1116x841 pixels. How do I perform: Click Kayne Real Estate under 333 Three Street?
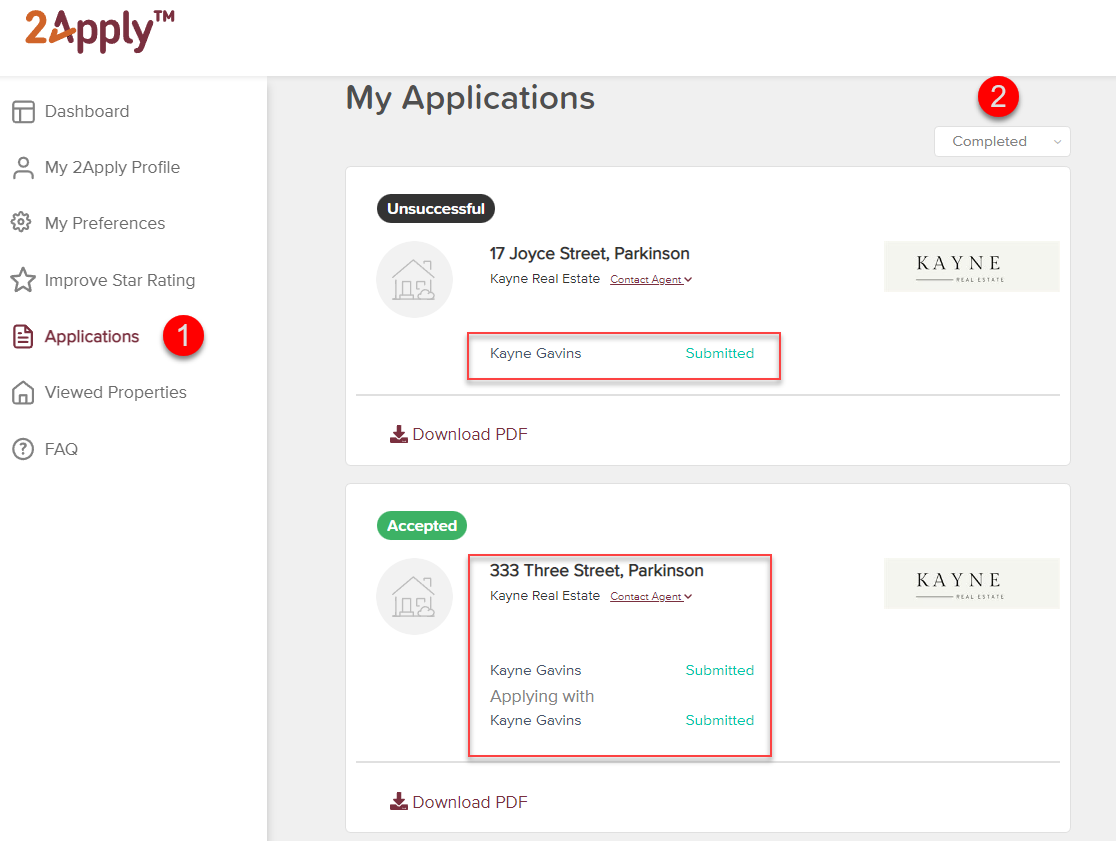pyautogui.click(x=544, y=596)
